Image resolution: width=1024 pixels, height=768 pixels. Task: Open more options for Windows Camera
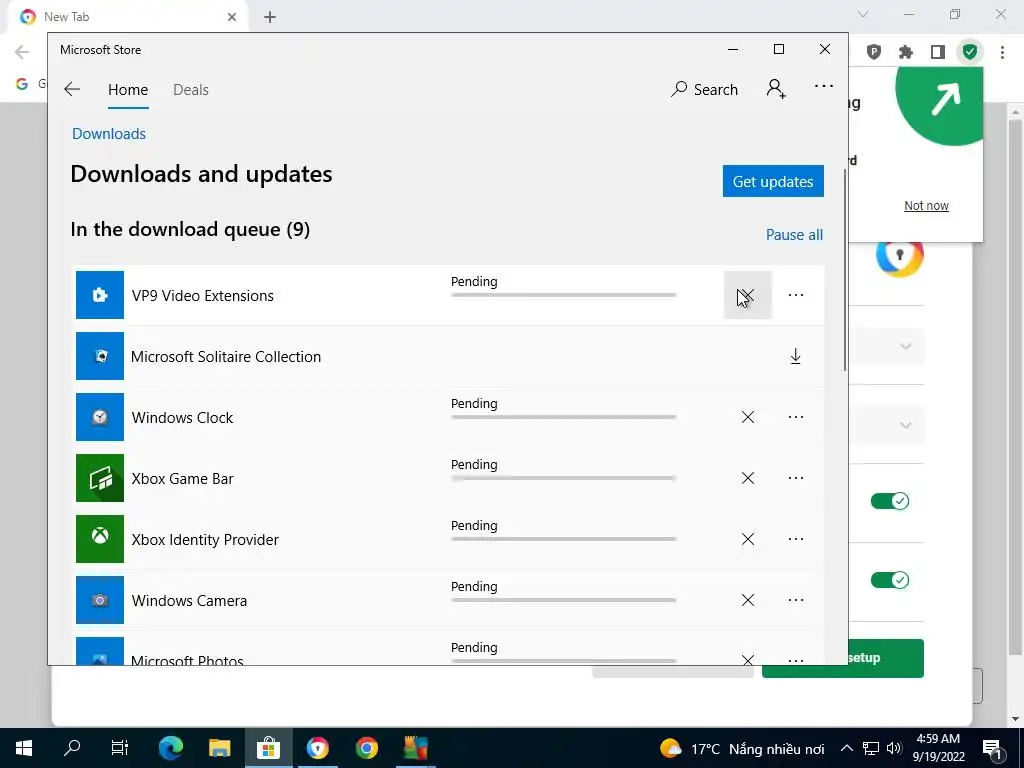pyautogui.click(x=795, y=600)
